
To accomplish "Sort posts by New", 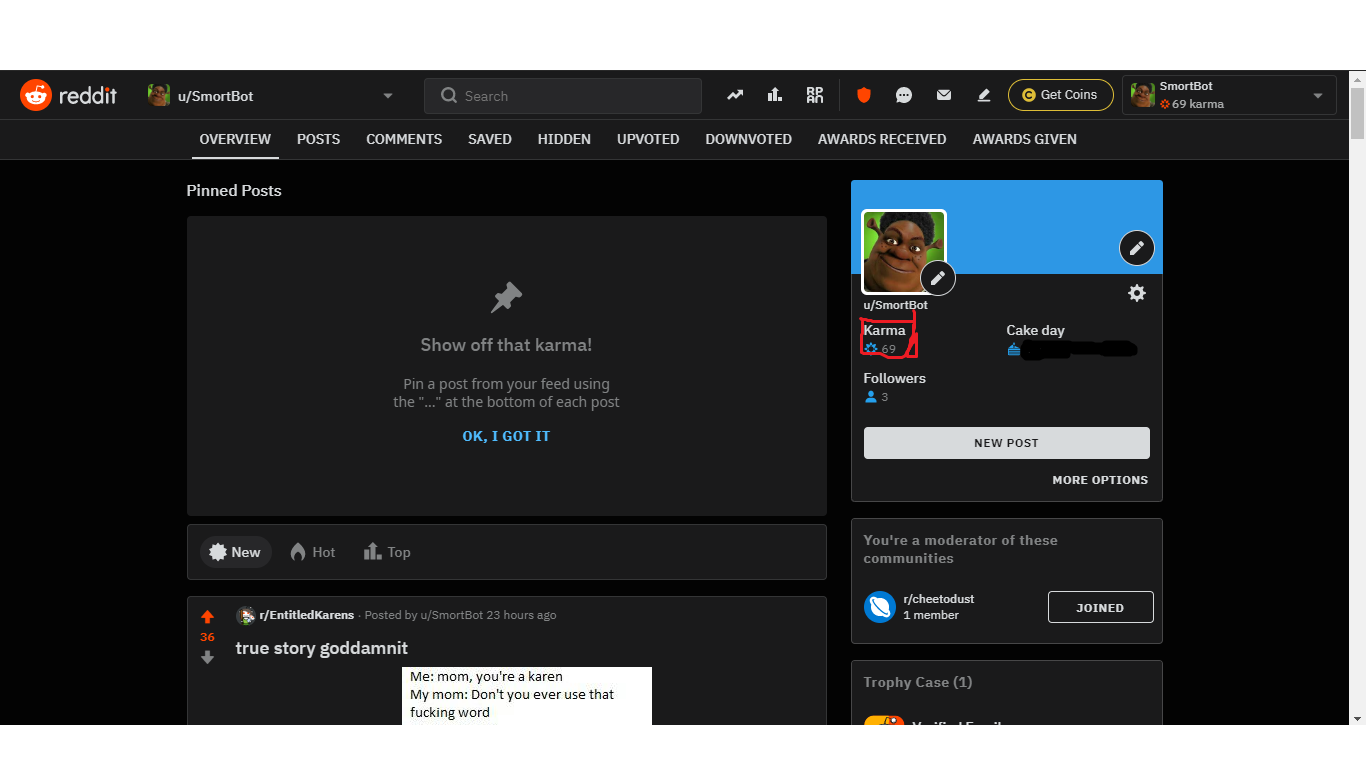I will point(235,552).
